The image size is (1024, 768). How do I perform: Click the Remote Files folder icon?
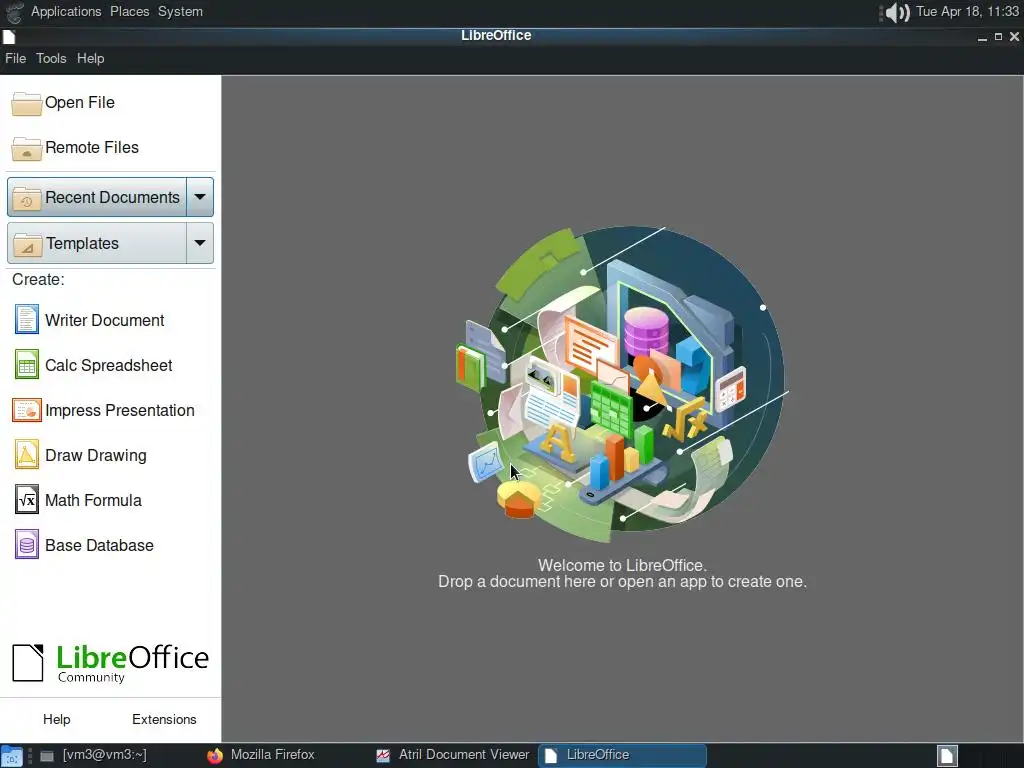coord(27,148)
